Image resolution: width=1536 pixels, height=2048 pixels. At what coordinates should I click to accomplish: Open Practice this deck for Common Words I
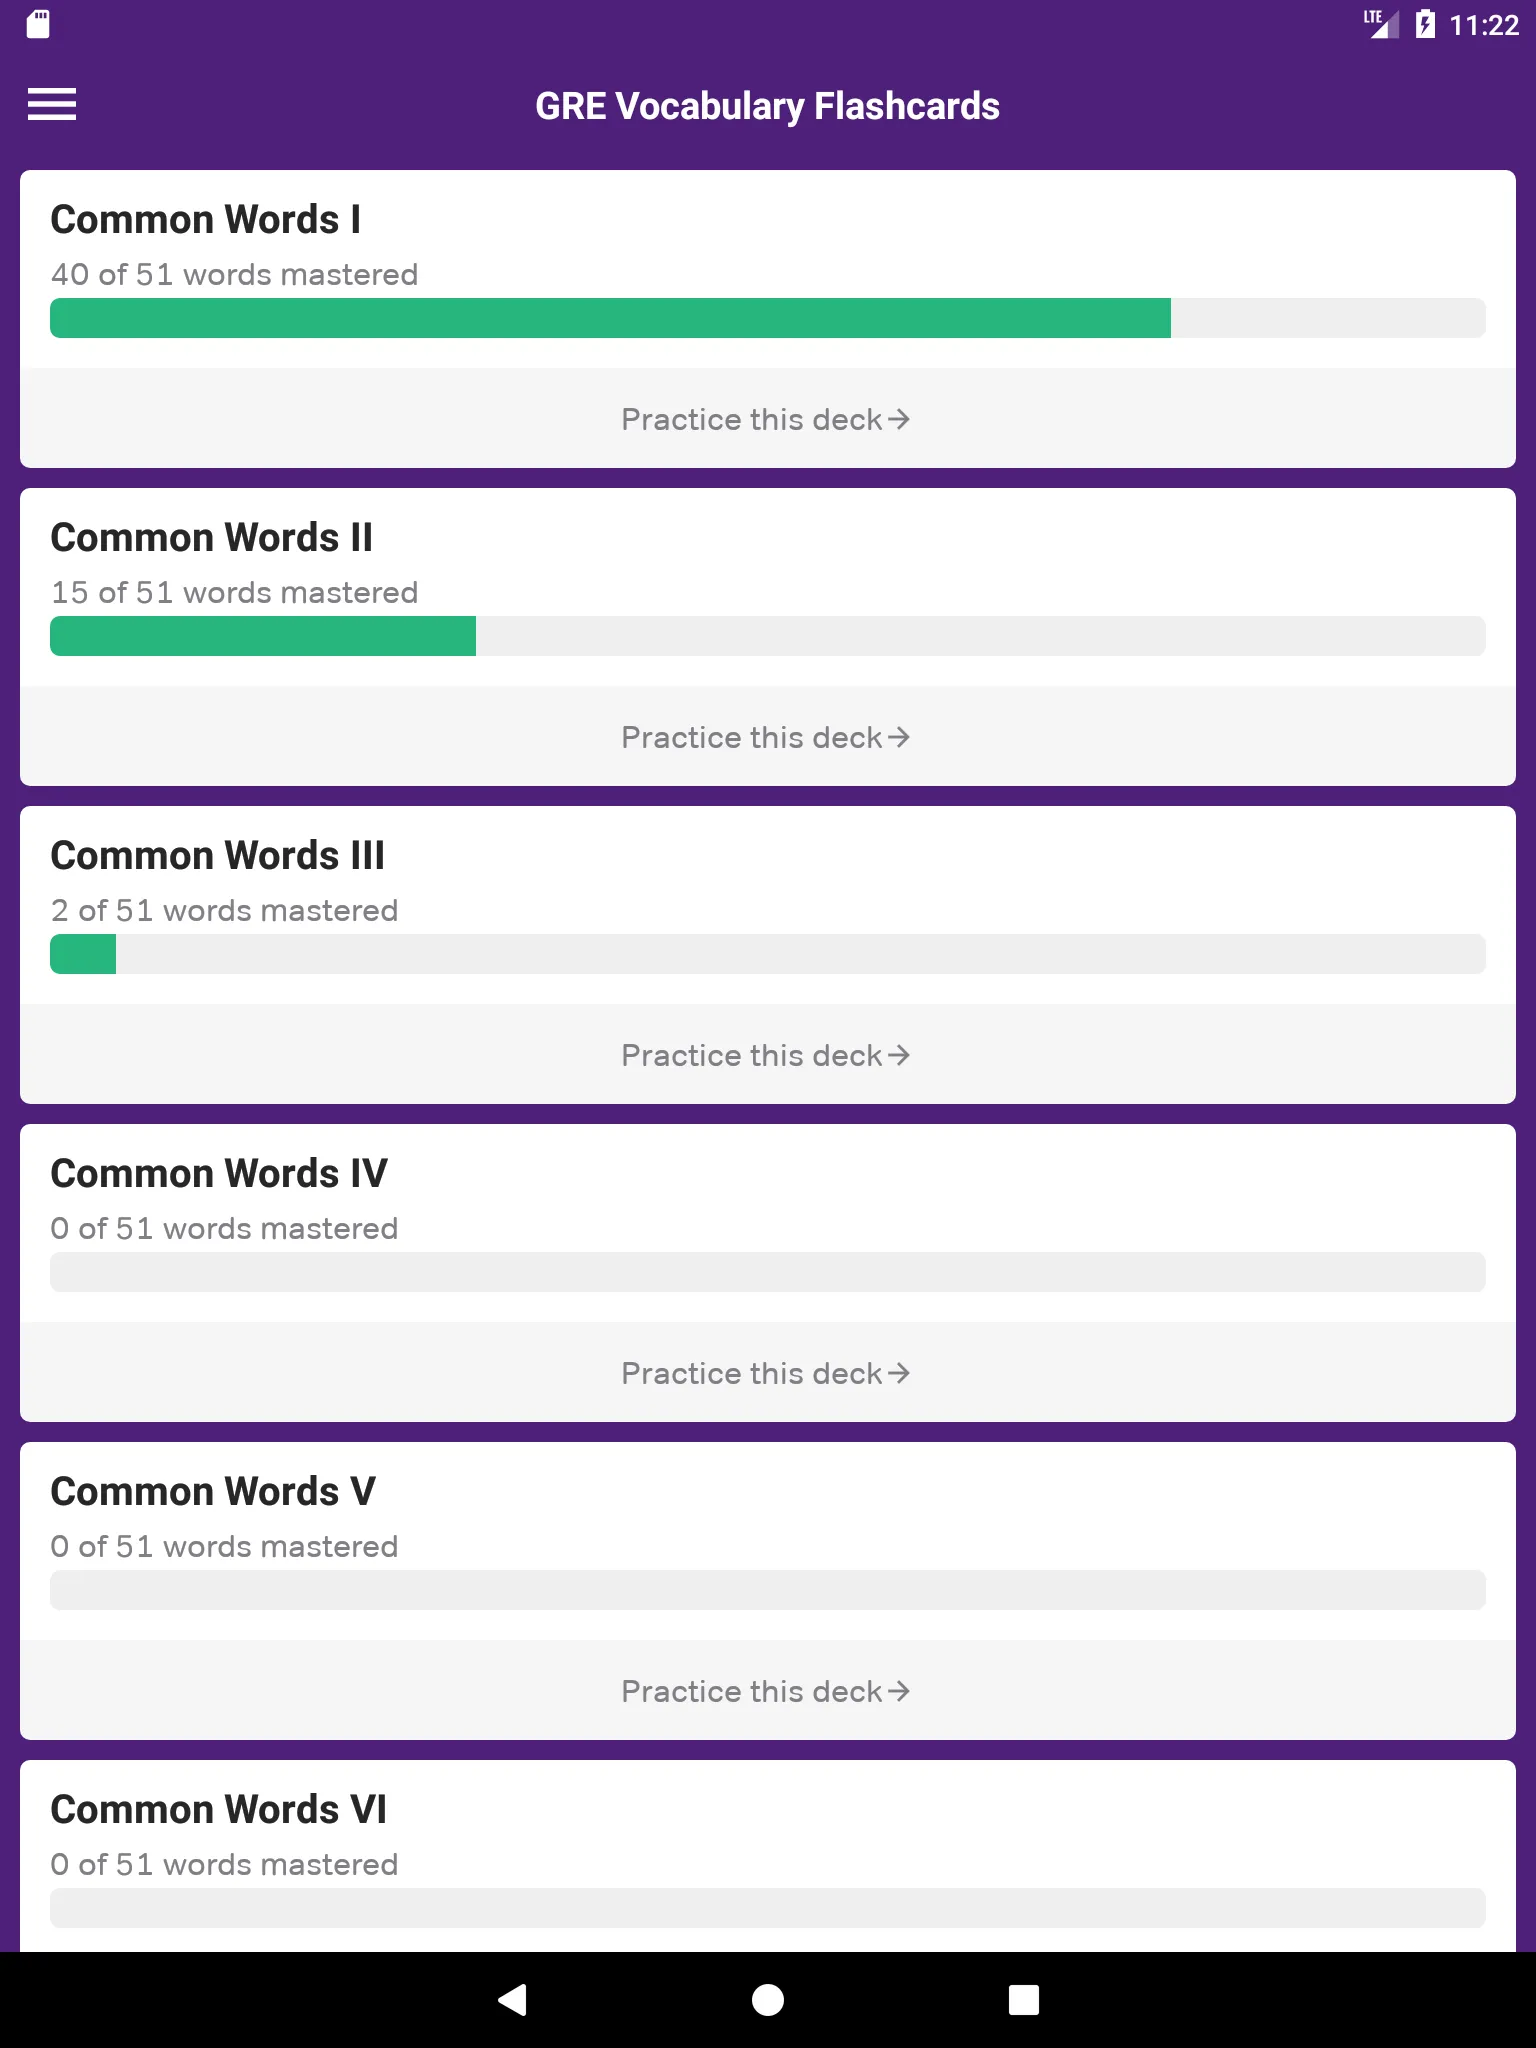(765, 419)
